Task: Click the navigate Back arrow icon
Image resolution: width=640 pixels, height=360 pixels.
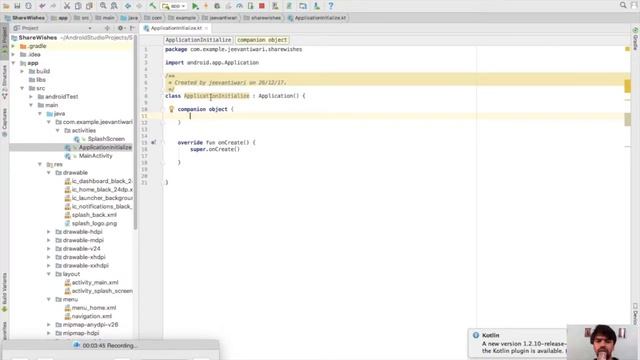Action: [x=128, y=6]
